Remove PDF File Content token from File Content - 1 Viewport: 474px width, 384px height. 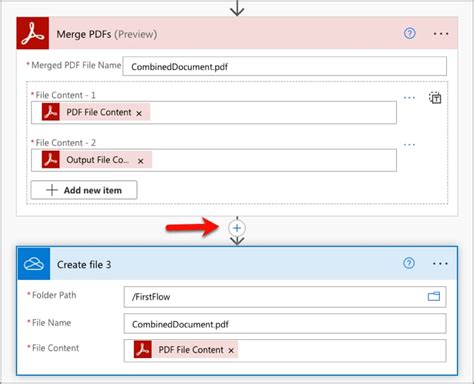[x=139, y=113]
